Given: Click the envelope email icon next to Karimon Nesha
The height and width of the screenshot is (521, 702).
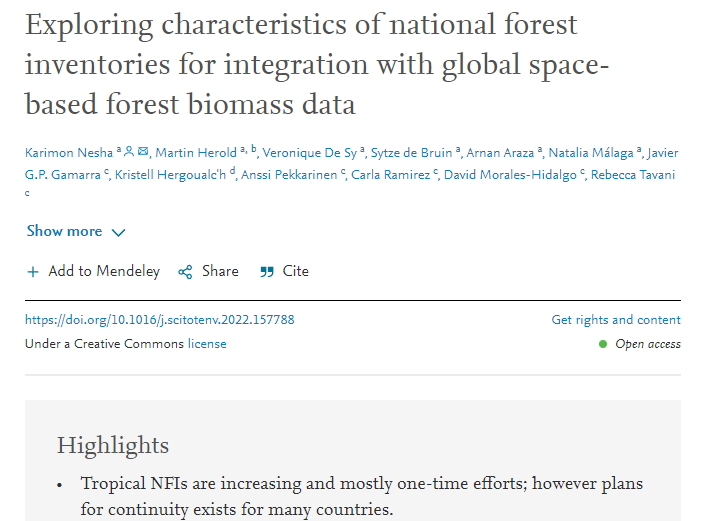Looking at the screenshot, I should 143,151.
